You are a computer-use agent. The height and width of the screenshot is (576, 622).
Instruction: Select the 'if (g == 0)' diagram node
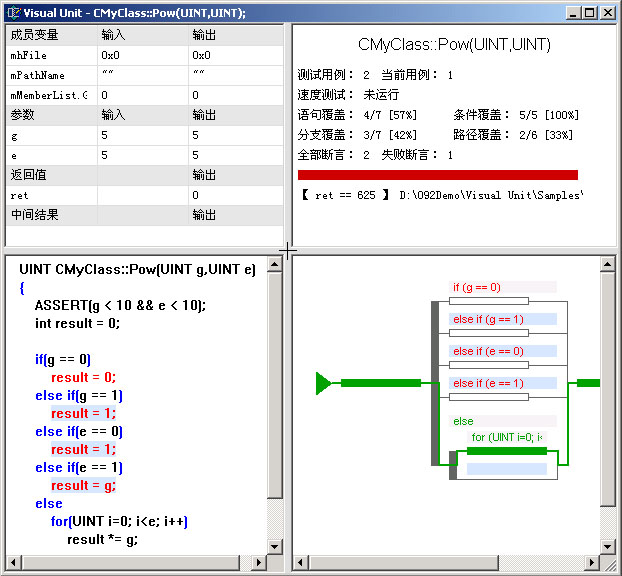(503, 287)
